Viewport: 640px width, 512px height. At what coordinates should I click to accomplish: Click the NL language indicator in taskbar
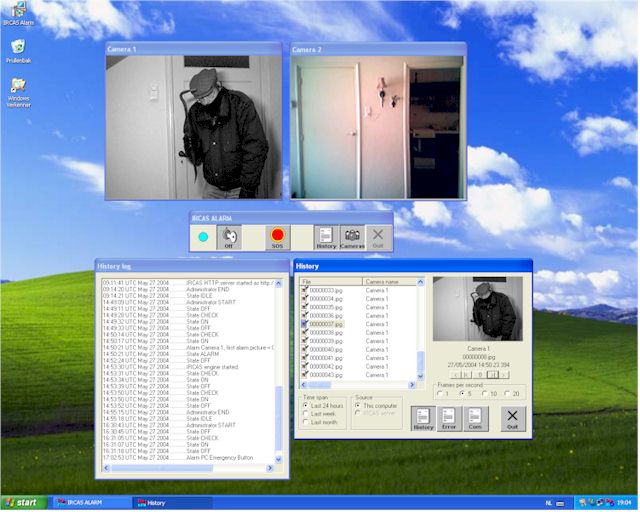click(x=549, y=503)
